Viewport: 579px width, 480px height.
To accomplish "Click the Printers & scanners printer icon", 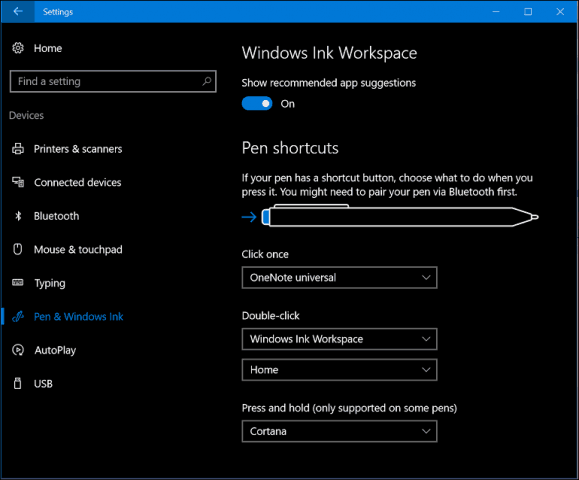I will [x=18, y=148].
